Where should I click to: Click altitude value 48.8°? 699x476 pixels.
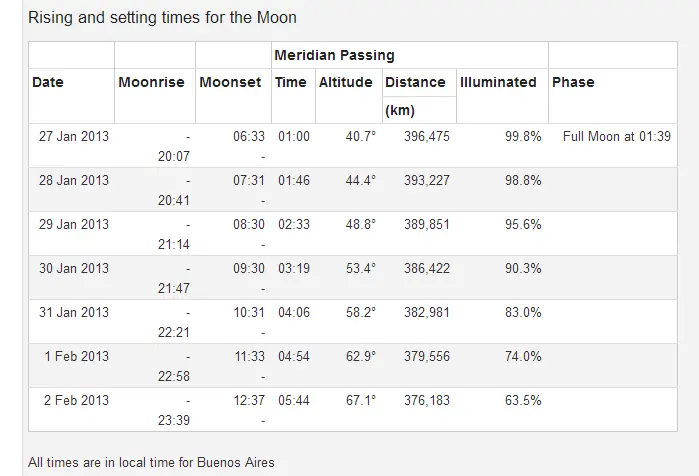pos(361,225)
